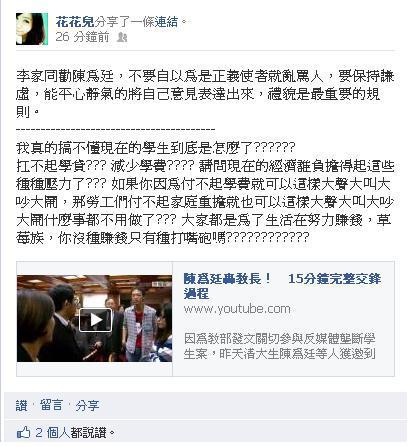
Task: Click the 過程 second line of video title
Action: point(196,293)
